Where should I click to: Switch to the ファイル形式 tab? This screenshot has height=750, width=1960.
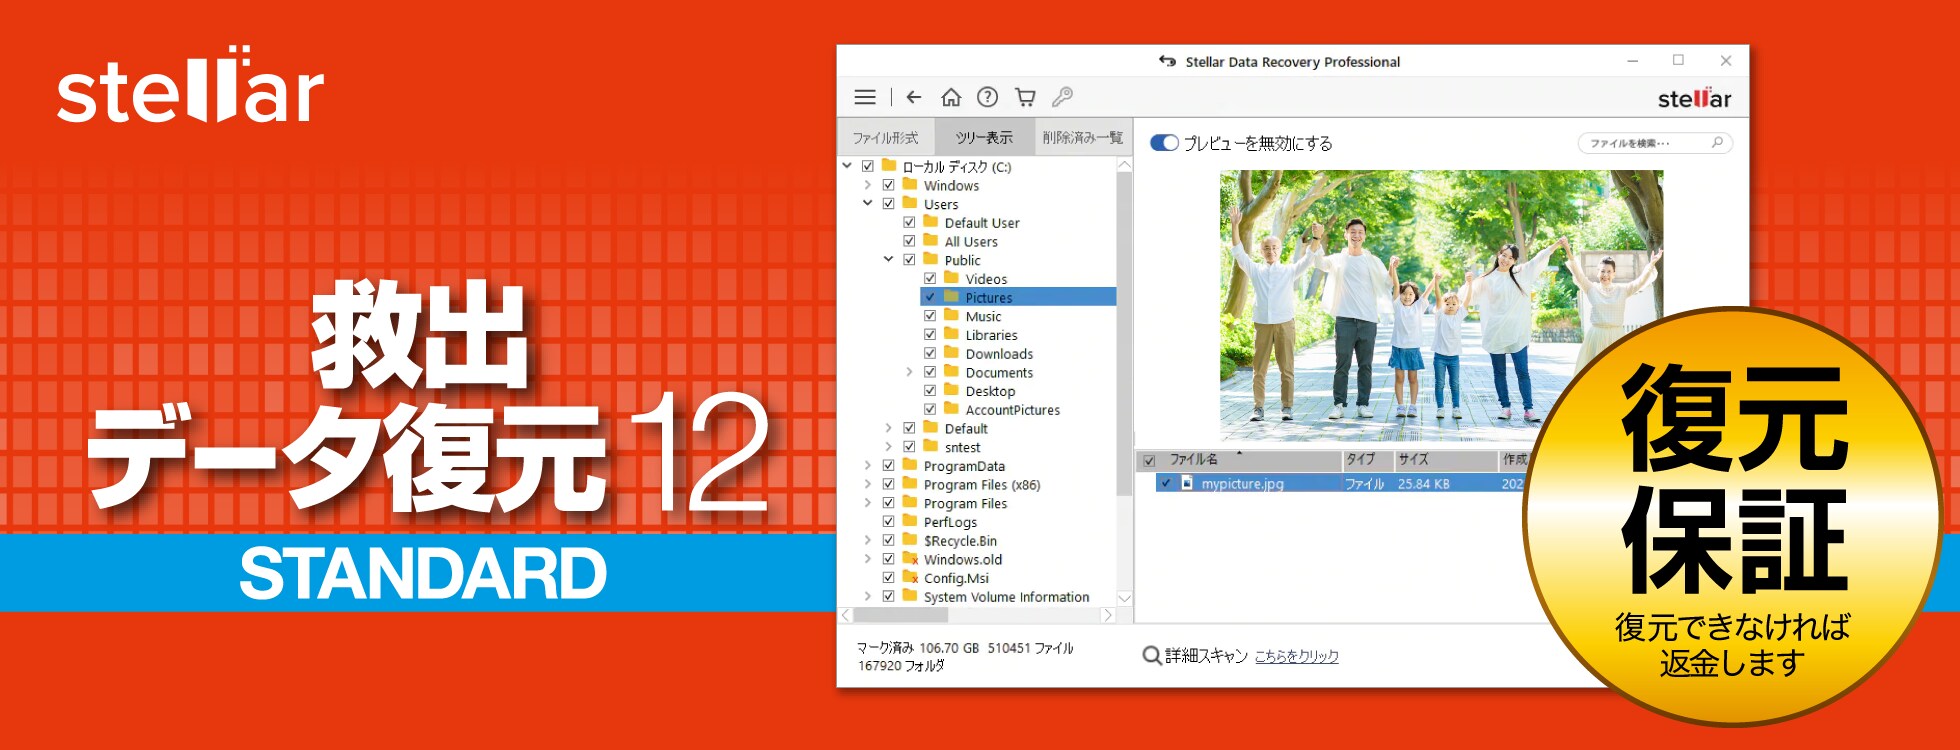(885, 138)
